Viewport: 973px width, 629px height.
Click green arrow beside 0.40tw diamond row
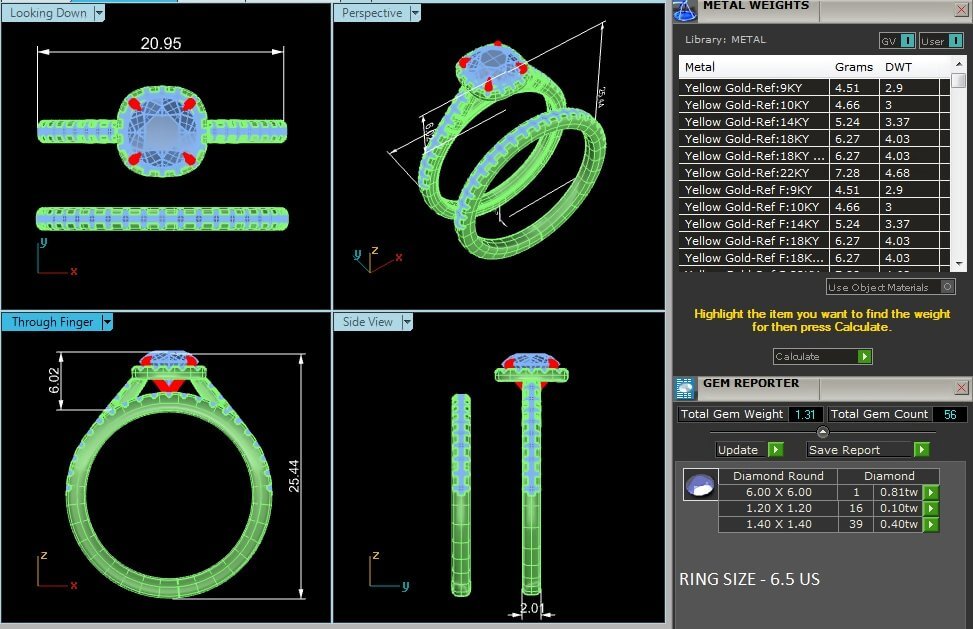pos(931,524)
